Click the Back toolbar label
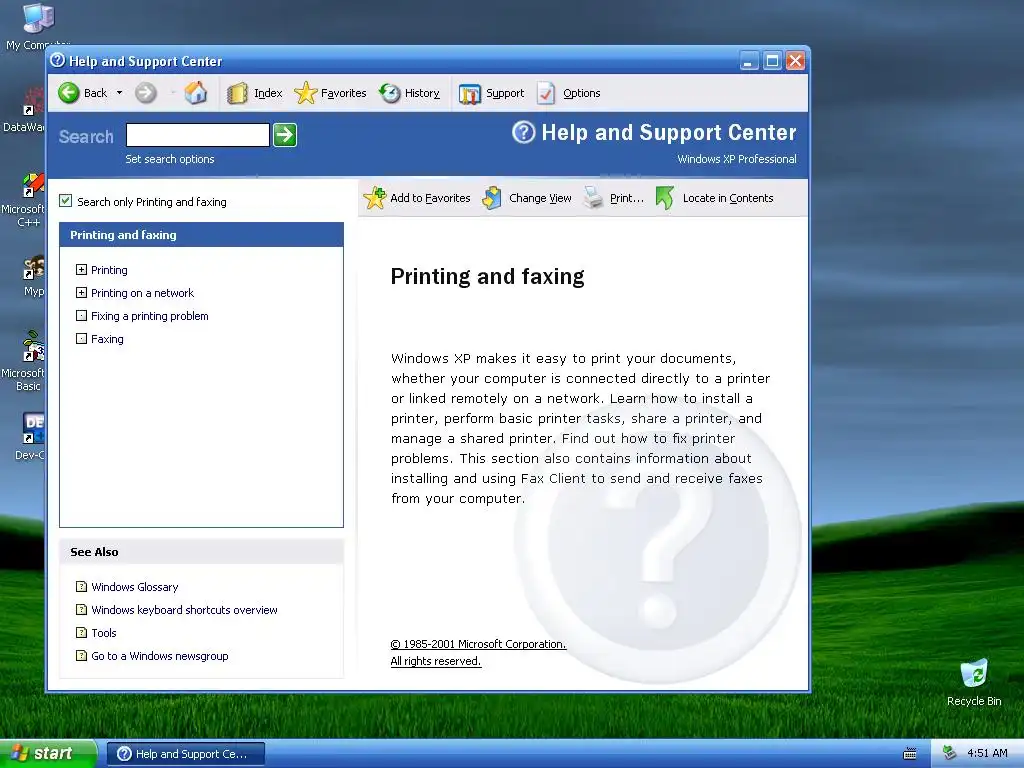This screenshot has height=768, width=1024. (x=95, y=93)
